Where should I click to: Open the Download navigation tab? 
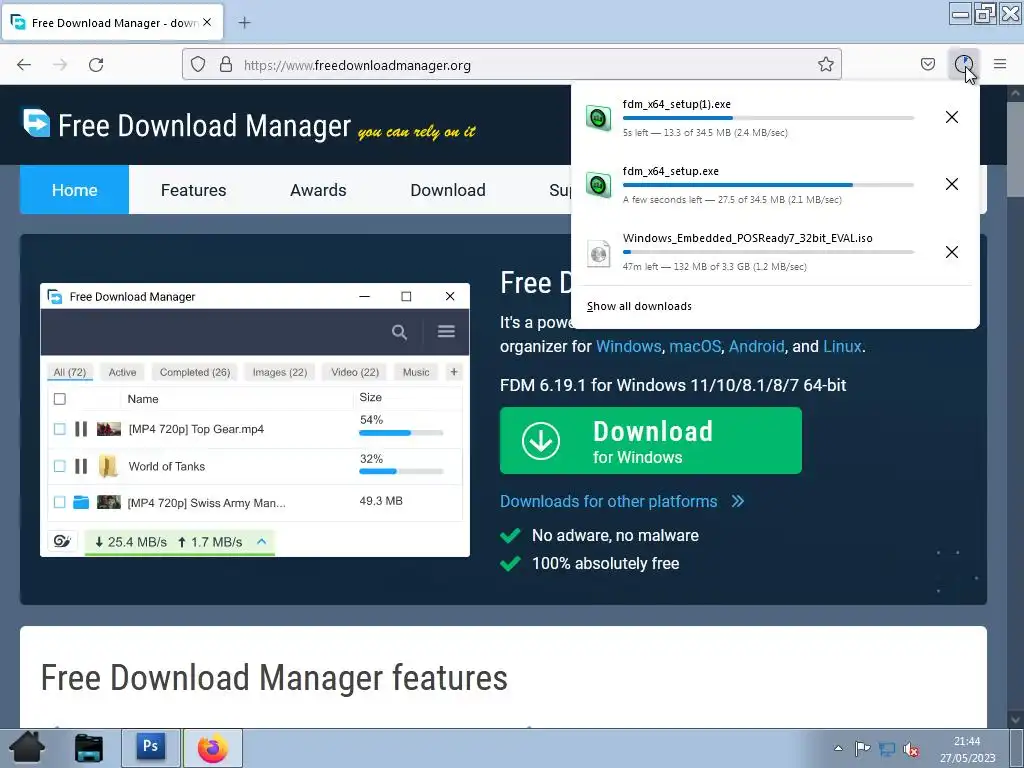coord(448,189)
